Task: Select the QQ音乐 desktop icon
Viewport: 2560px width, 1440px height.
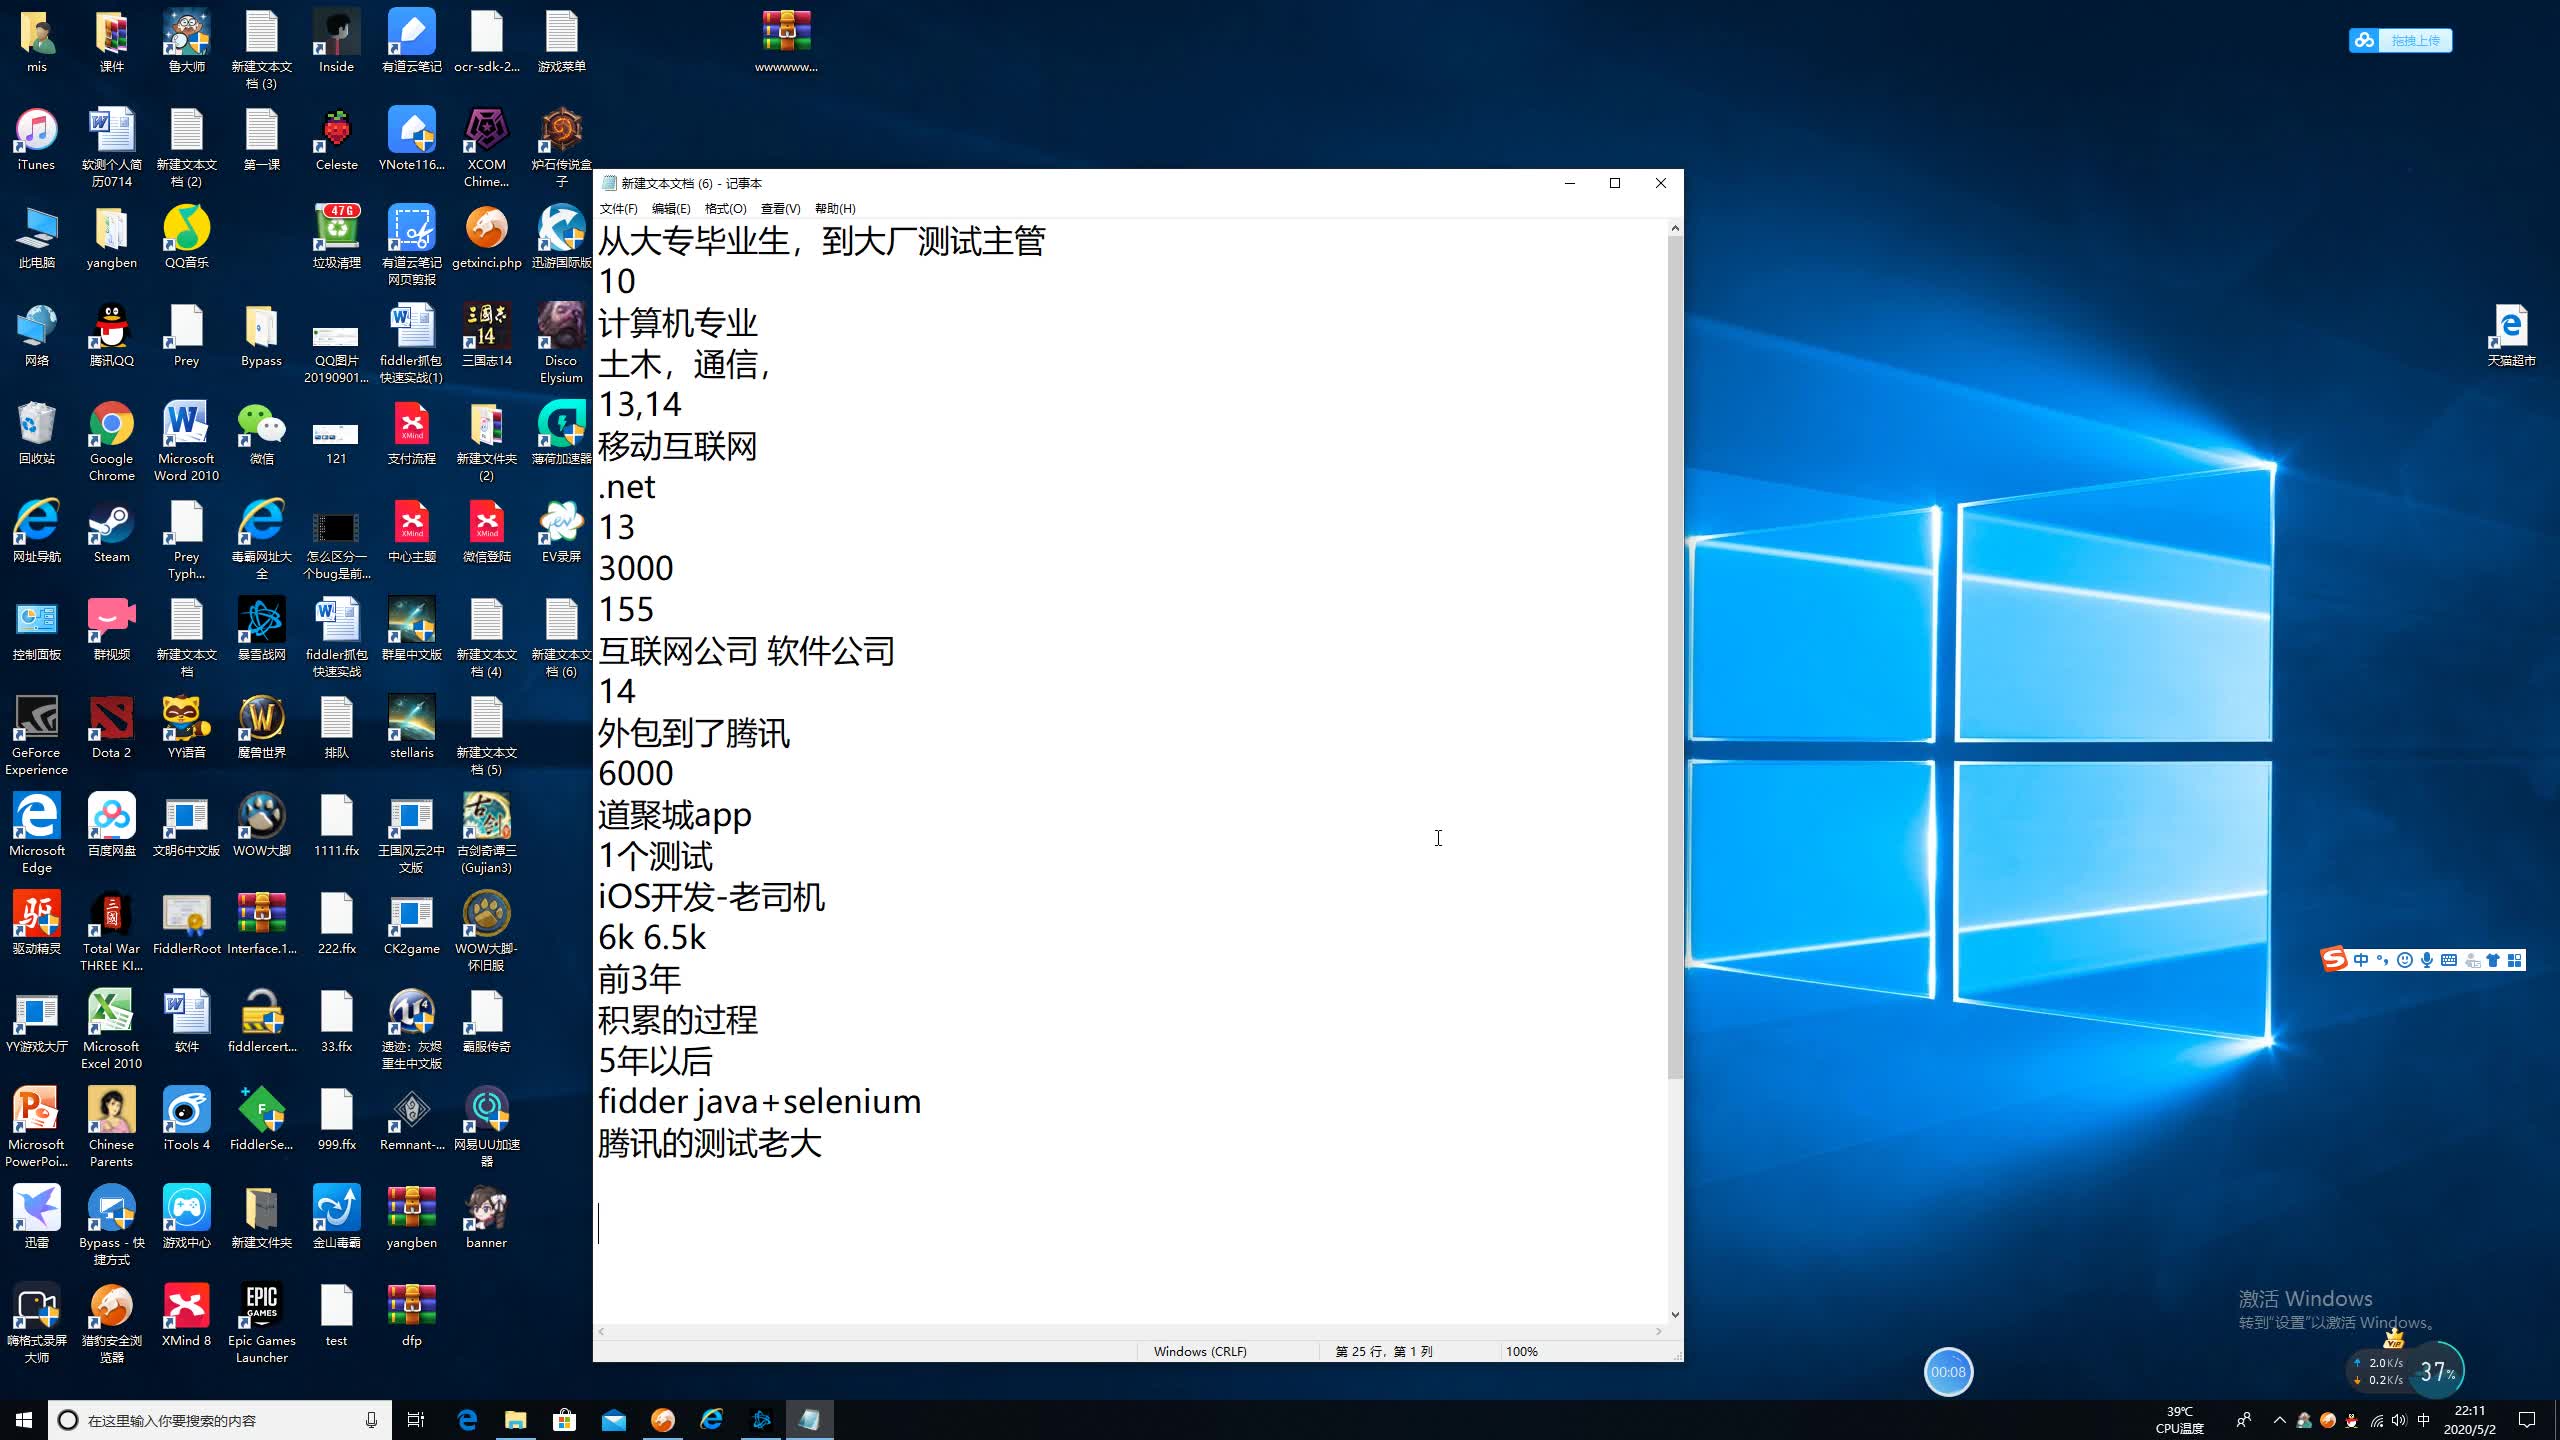Action: tap(187, 238)
